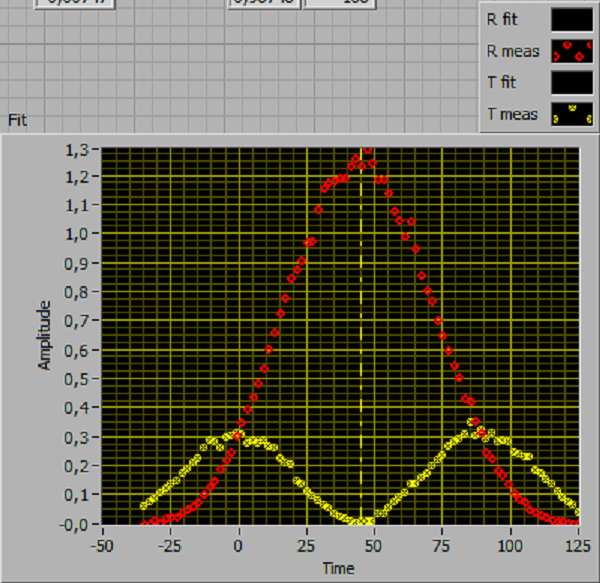Click the 'Fit' graph caption
This screenshot has width=600, height=583.
click(x=17, y=120)
